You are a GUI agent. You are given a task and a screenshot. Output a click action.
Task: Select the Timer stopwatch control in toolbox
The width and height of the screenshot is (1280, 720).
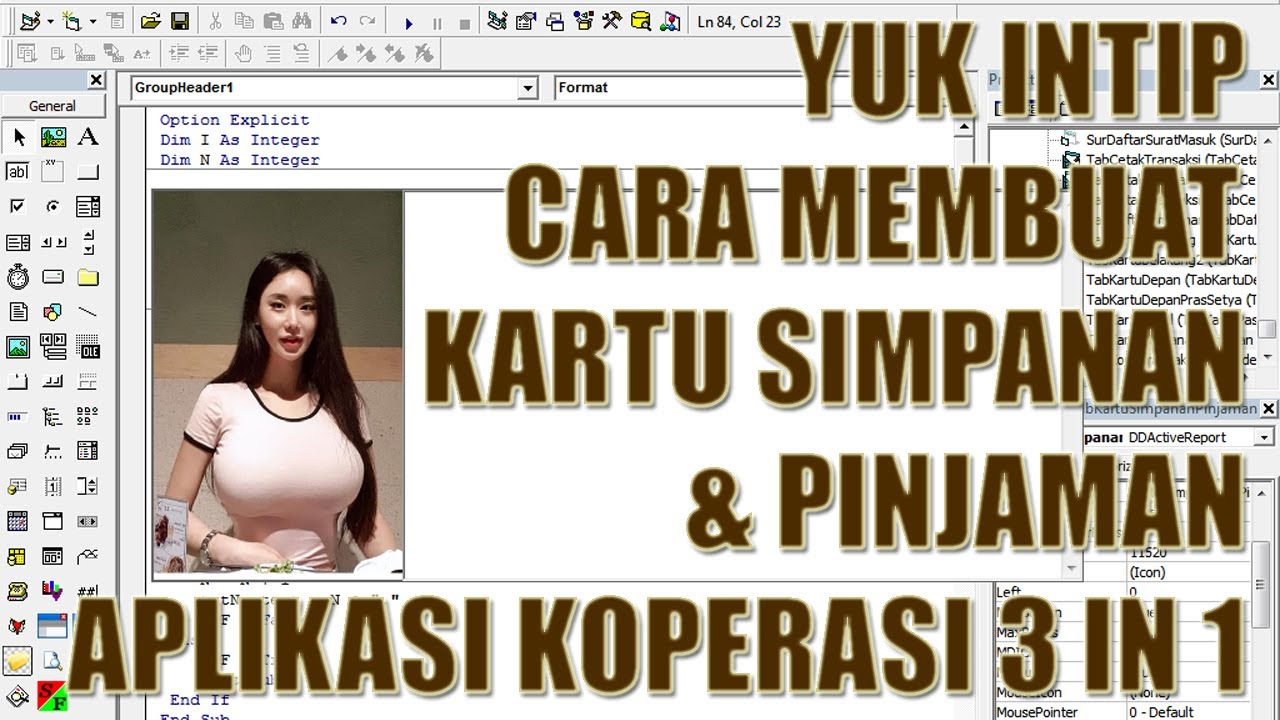[x=18, y=277]
